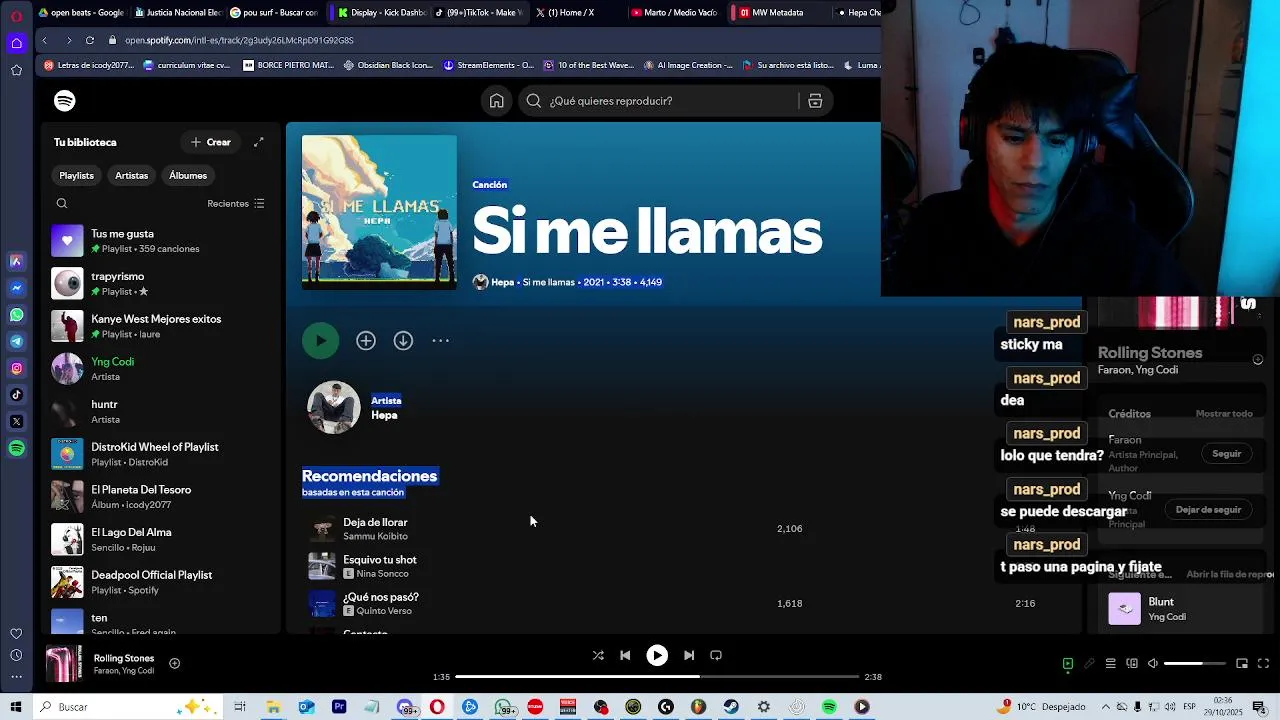Toggle shuffle in player bar
The image size is (1280, 720).
point(598,656)
